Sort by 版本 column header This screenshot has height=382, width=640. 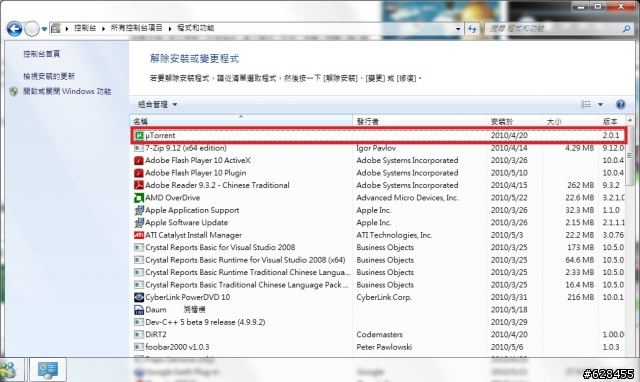[x=612, y=121]
